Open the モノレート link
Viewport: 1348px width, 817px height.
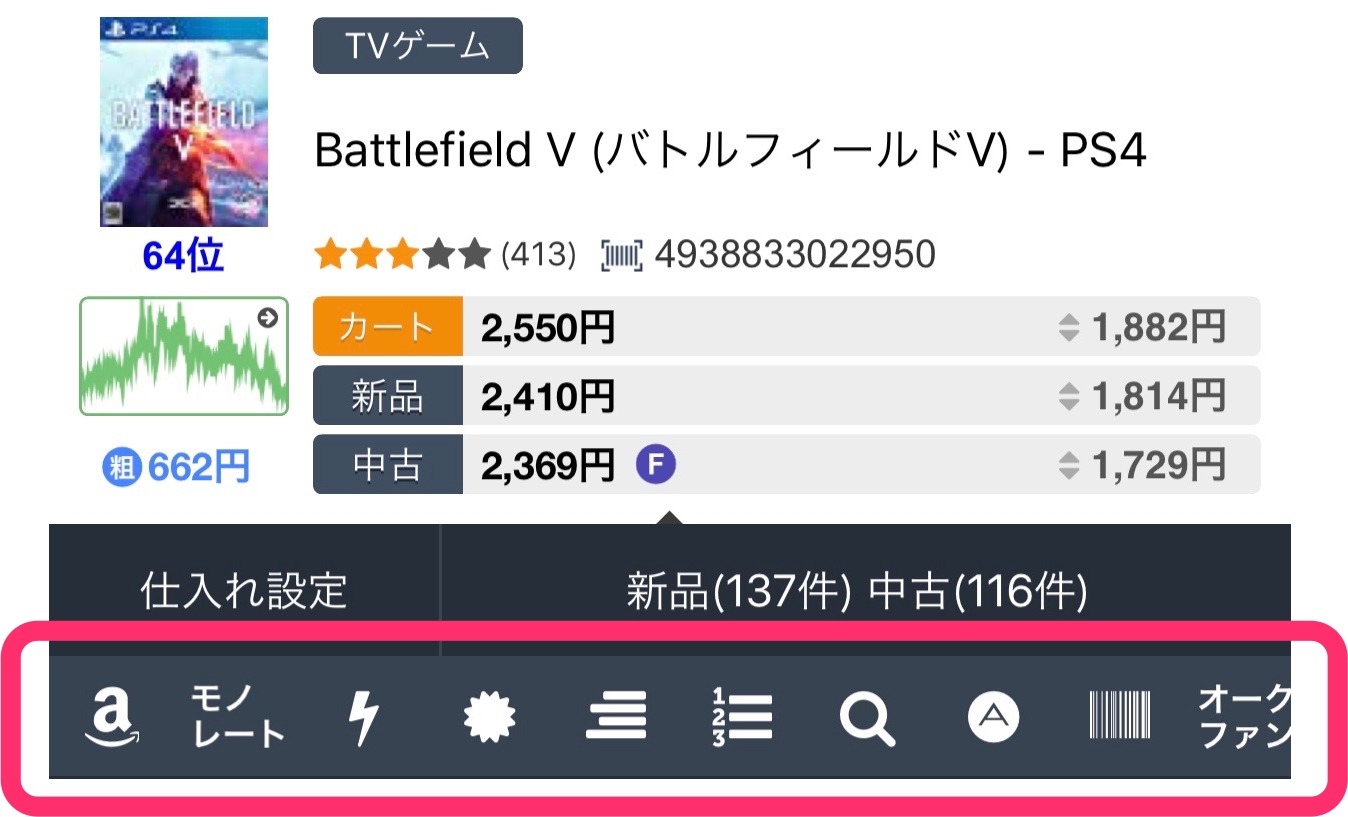point(237,717)
